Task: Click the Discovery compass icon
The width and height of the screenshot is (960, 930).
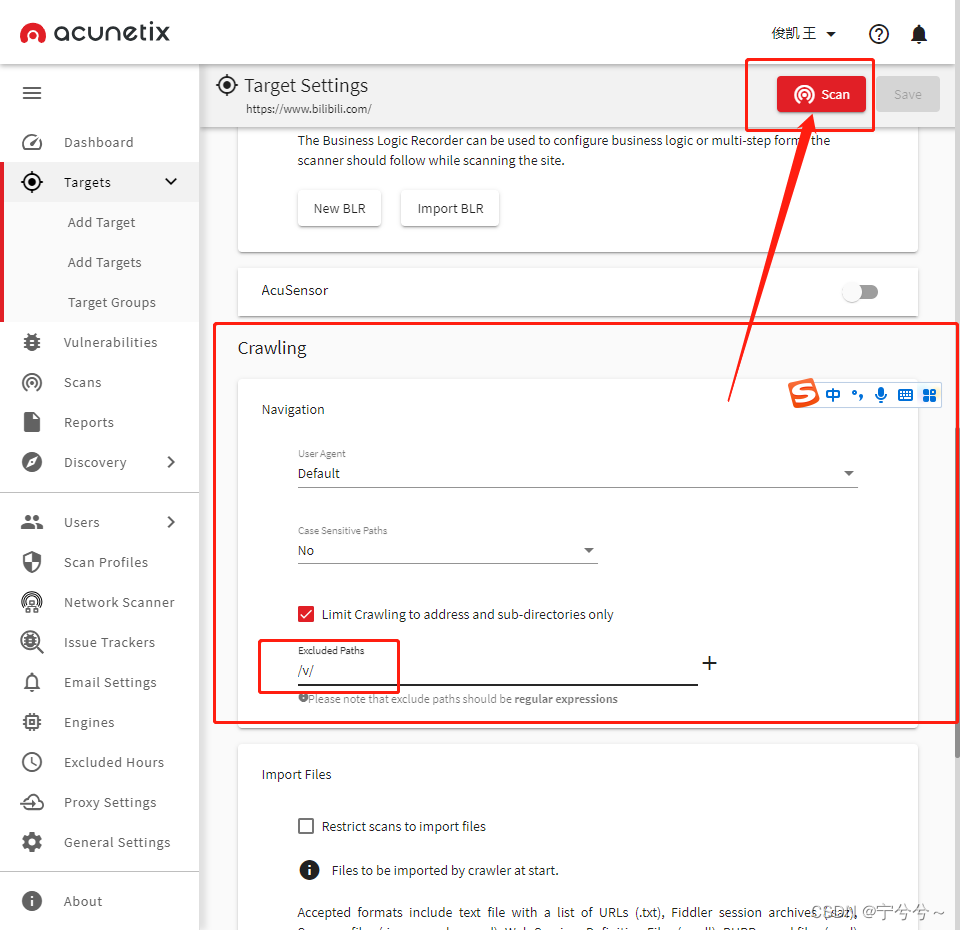Action: tap(32, 462)
